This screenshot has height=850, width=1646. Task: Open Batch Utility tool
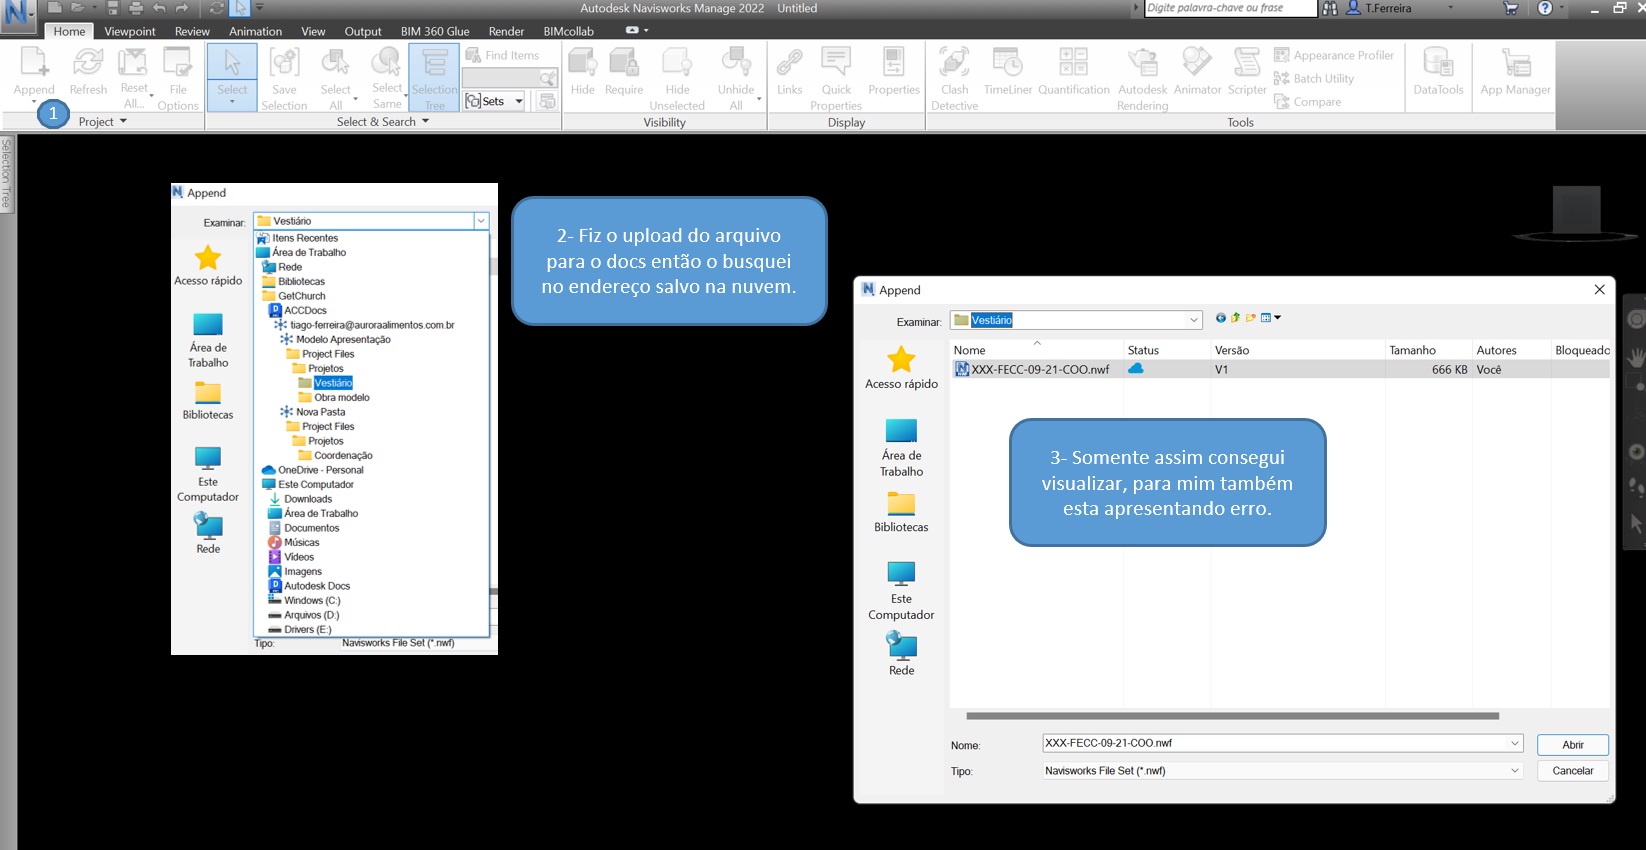pyautogui.click(x=1314, y=78)
